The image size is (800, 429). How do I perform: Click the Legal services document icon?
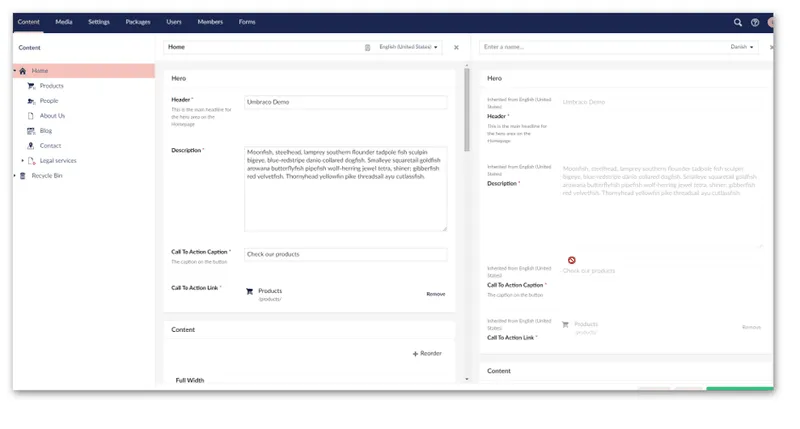[x=31, y=161]
